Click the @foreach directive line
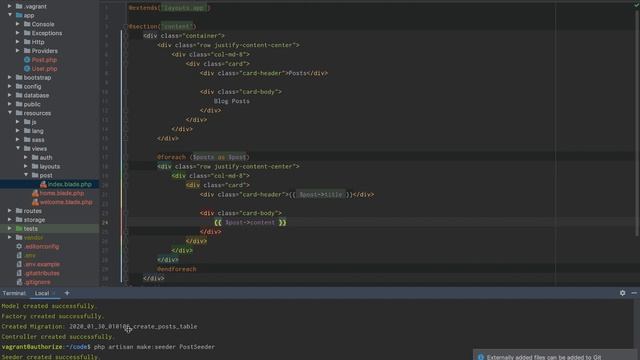This screenshot has width=640, height=360. click(x=203, y=157)
